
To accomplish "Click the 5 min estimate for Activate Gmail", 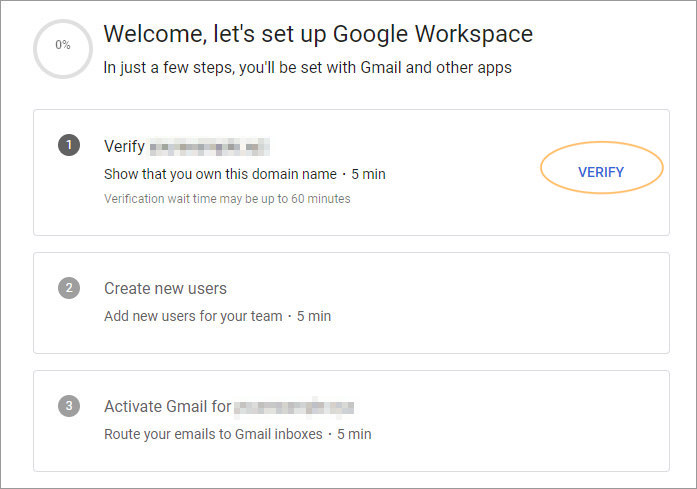I will click(354, 434).
